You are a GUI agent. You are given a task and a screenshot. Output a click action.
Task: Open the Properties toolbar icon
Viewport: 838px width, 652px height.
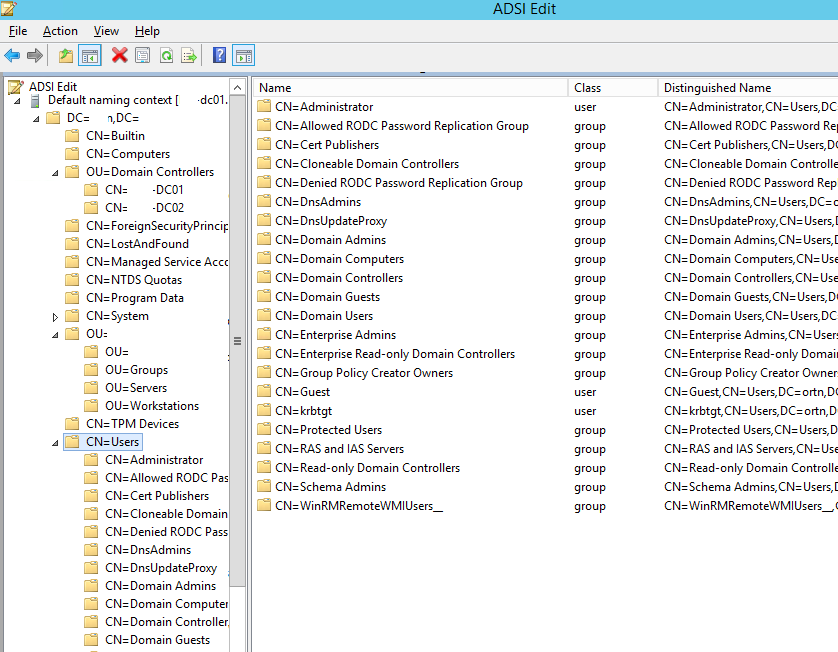(x=142, y=55)
